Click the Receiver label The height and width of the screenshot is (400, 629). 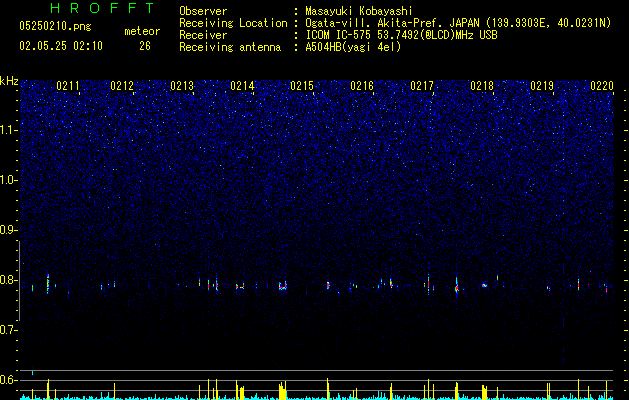[x=203, y=35]
